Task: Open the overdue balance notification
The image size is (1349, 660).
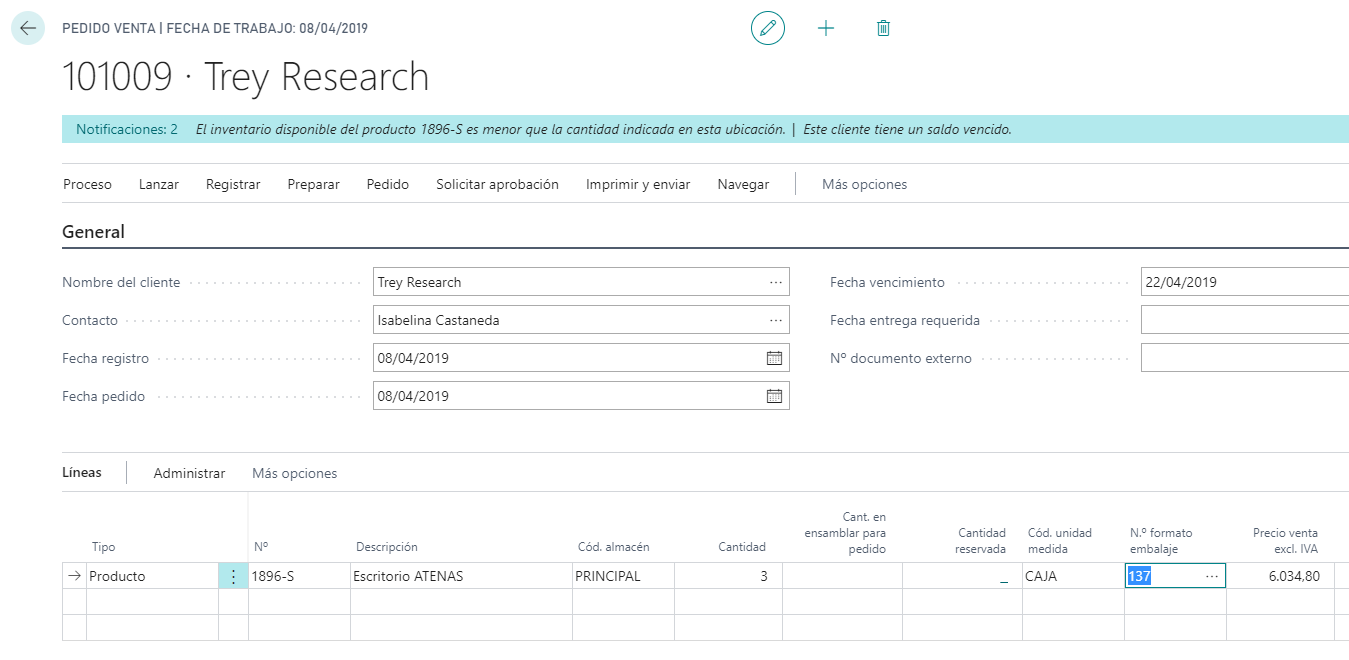Action: 908,129
